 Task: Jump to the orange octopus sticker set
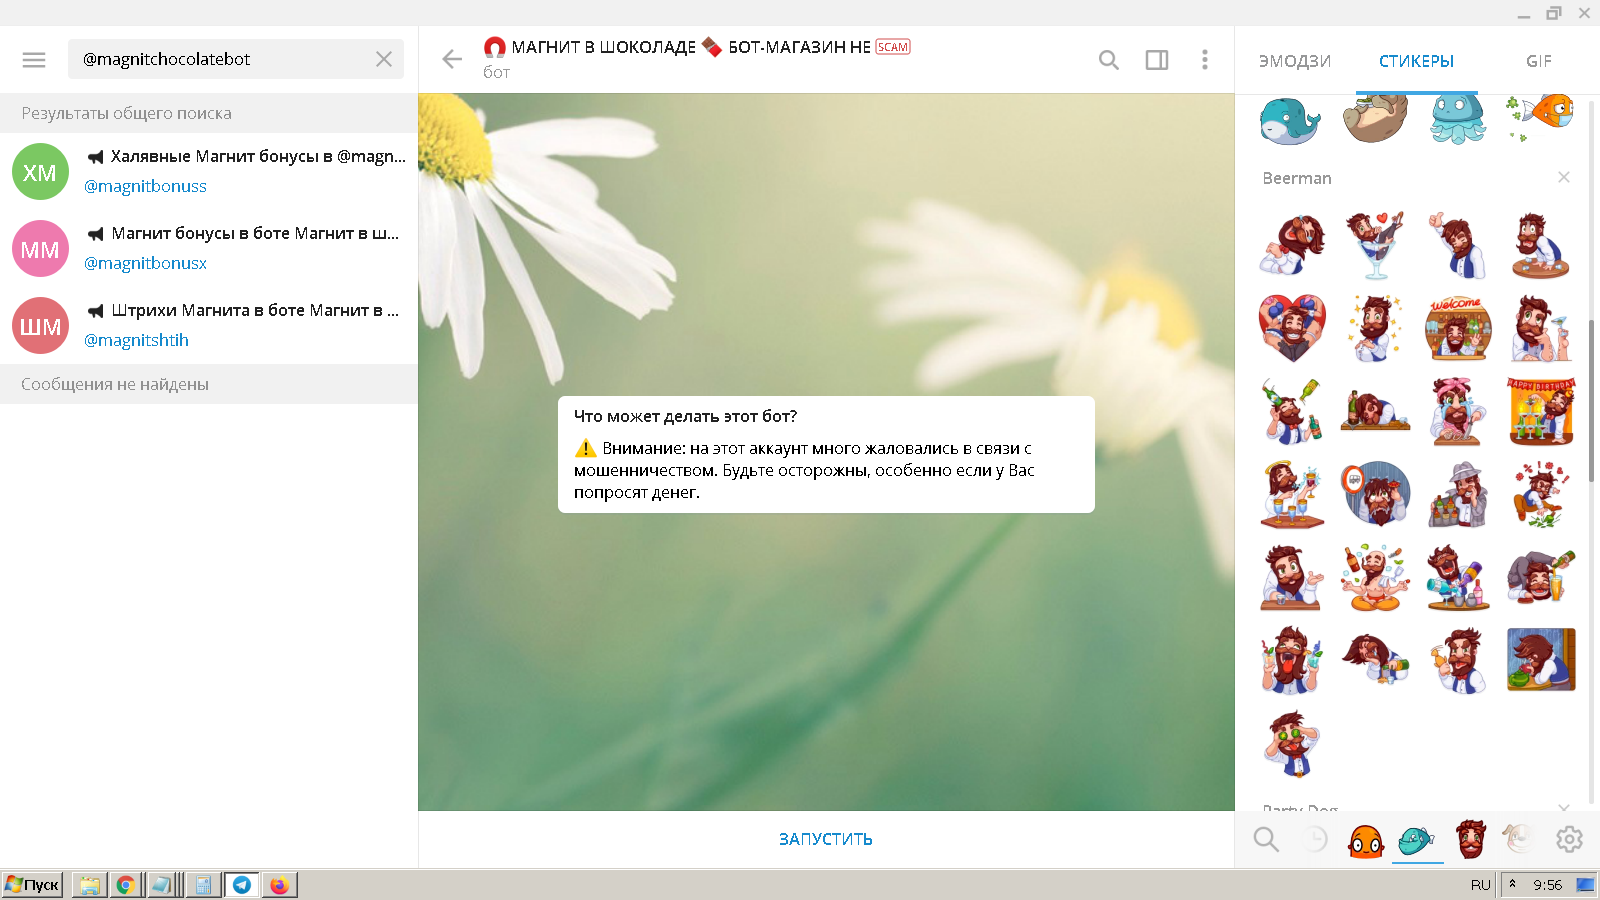coord(1366,840)
